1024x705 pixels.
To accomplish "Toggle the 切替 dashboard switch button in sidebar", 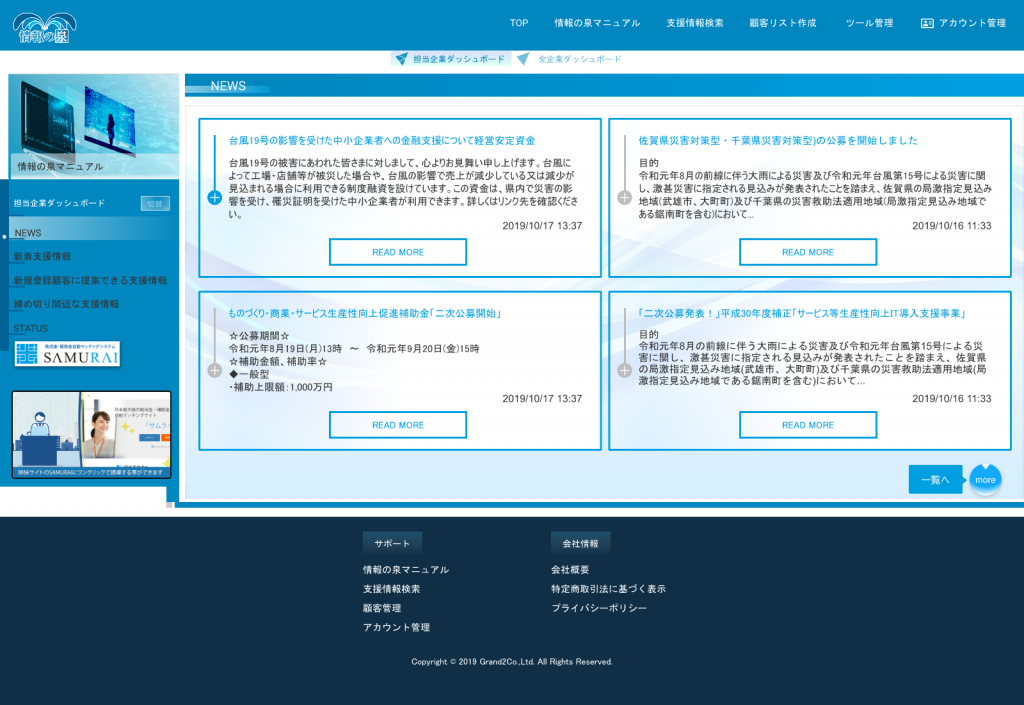I will click(155, 203).
